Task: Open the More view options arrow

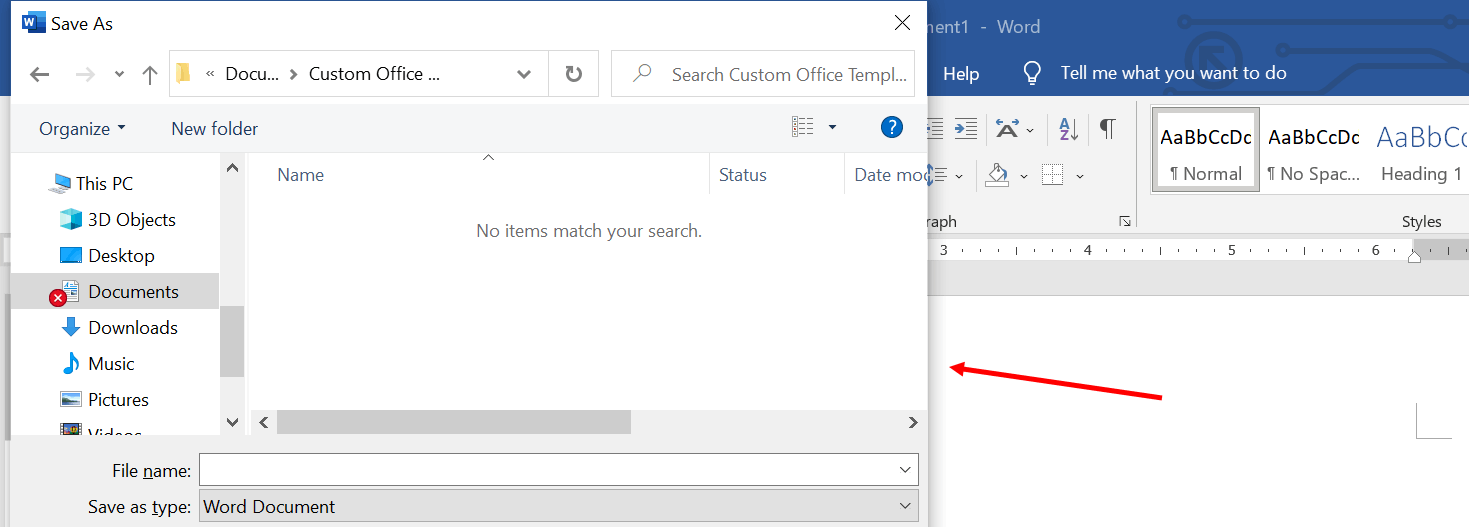Action: coord(832,127)
